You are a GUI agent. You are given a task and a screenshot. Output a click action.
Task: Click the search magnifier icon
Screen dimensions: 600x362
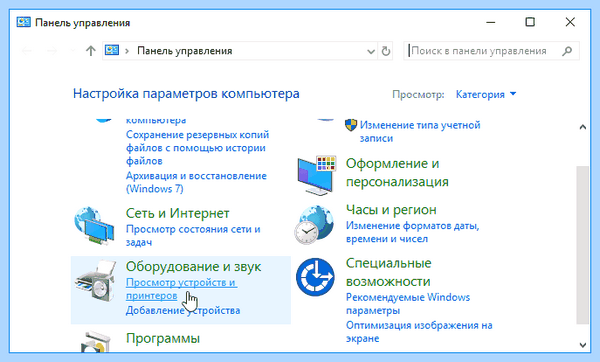pos(567,51)
